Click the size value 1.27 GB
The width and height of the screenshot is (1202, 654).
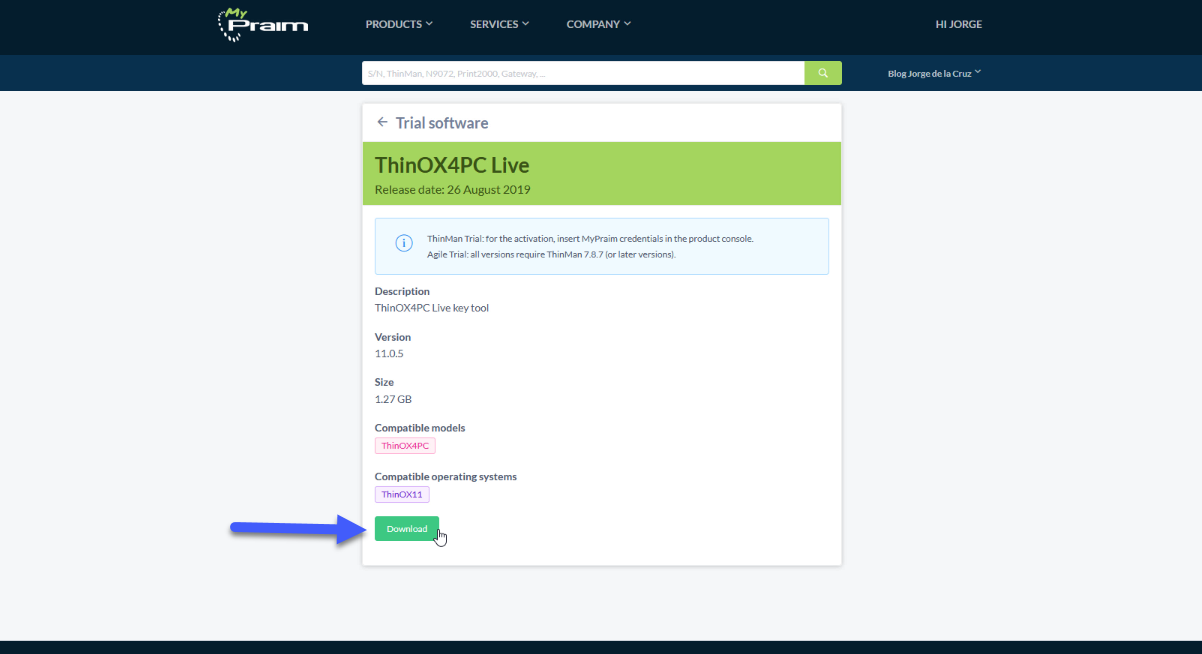pyautogui.click(x=393, y=399)
